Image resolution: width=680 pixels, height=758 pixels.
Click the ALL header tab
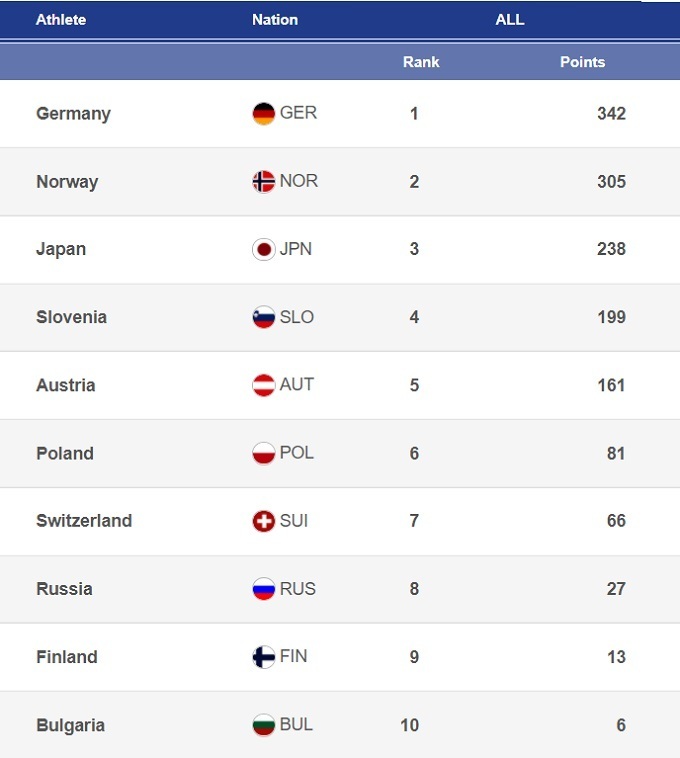point(510,19)
